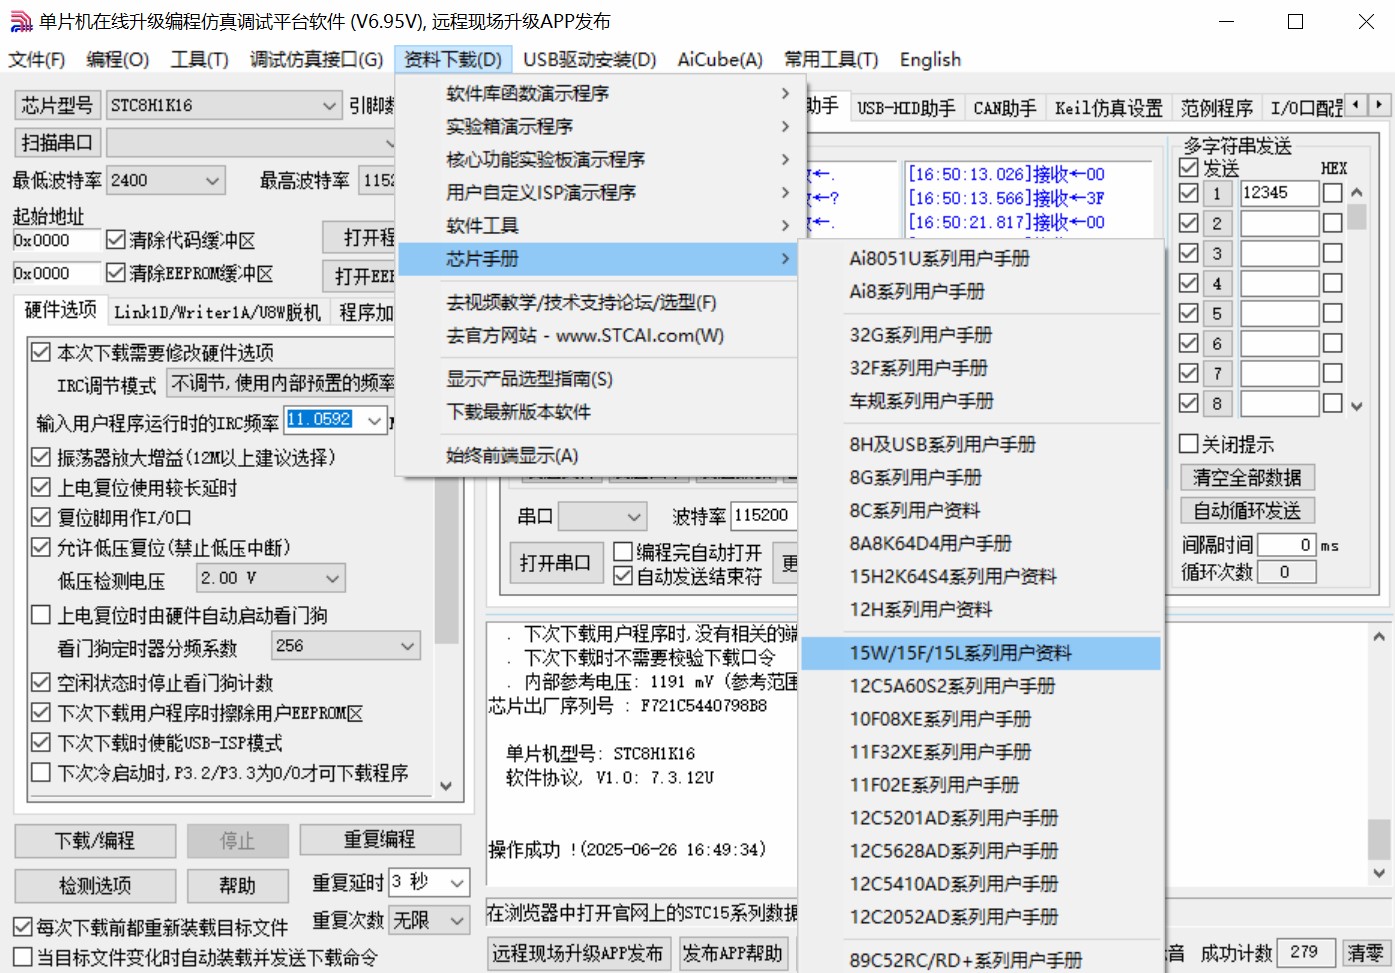1395x973 pixels.
Task: Uncheck 本次下载需要修改硬件选项
Action: [x=41, y=352]
